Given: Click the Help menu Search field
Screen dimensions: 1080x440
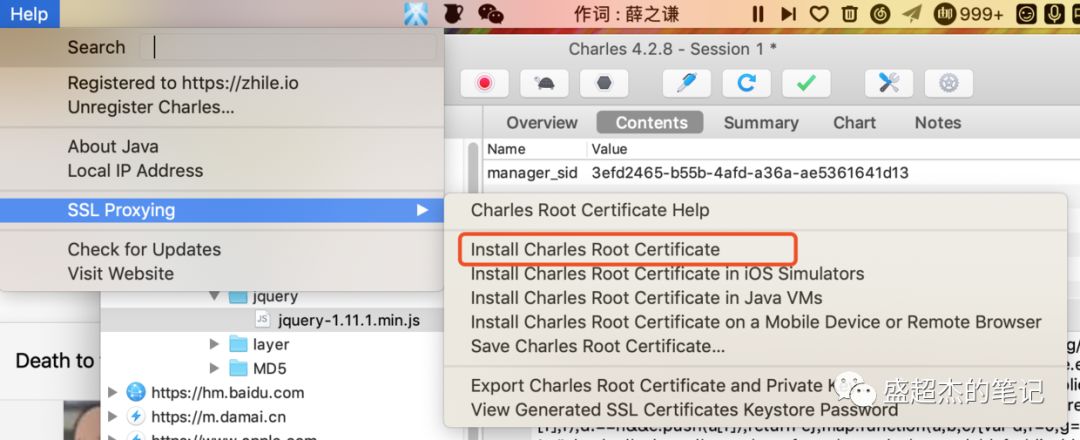Looking at the screenshot, I should (x=288, y=47).
